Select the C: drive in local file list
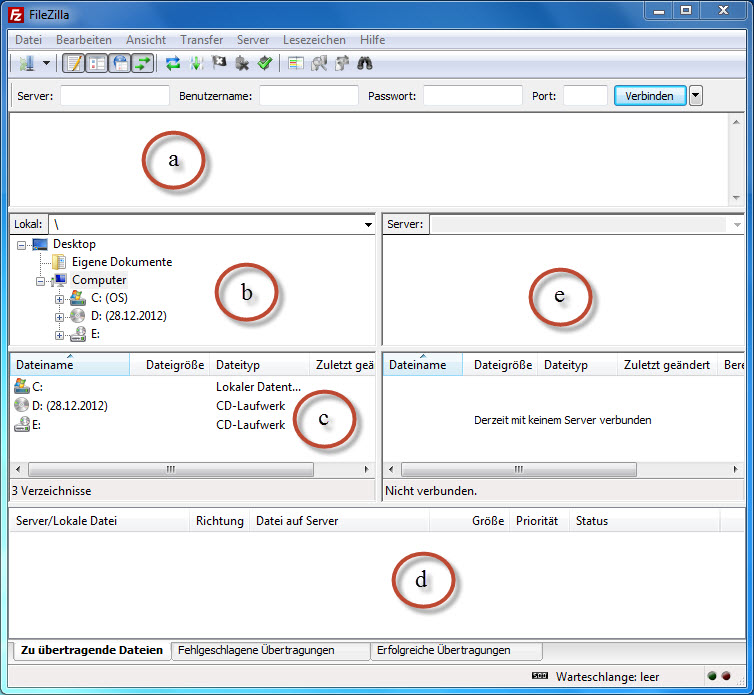Image resolution: width=754 pixels, height=695 pixels. pos(38,387)
